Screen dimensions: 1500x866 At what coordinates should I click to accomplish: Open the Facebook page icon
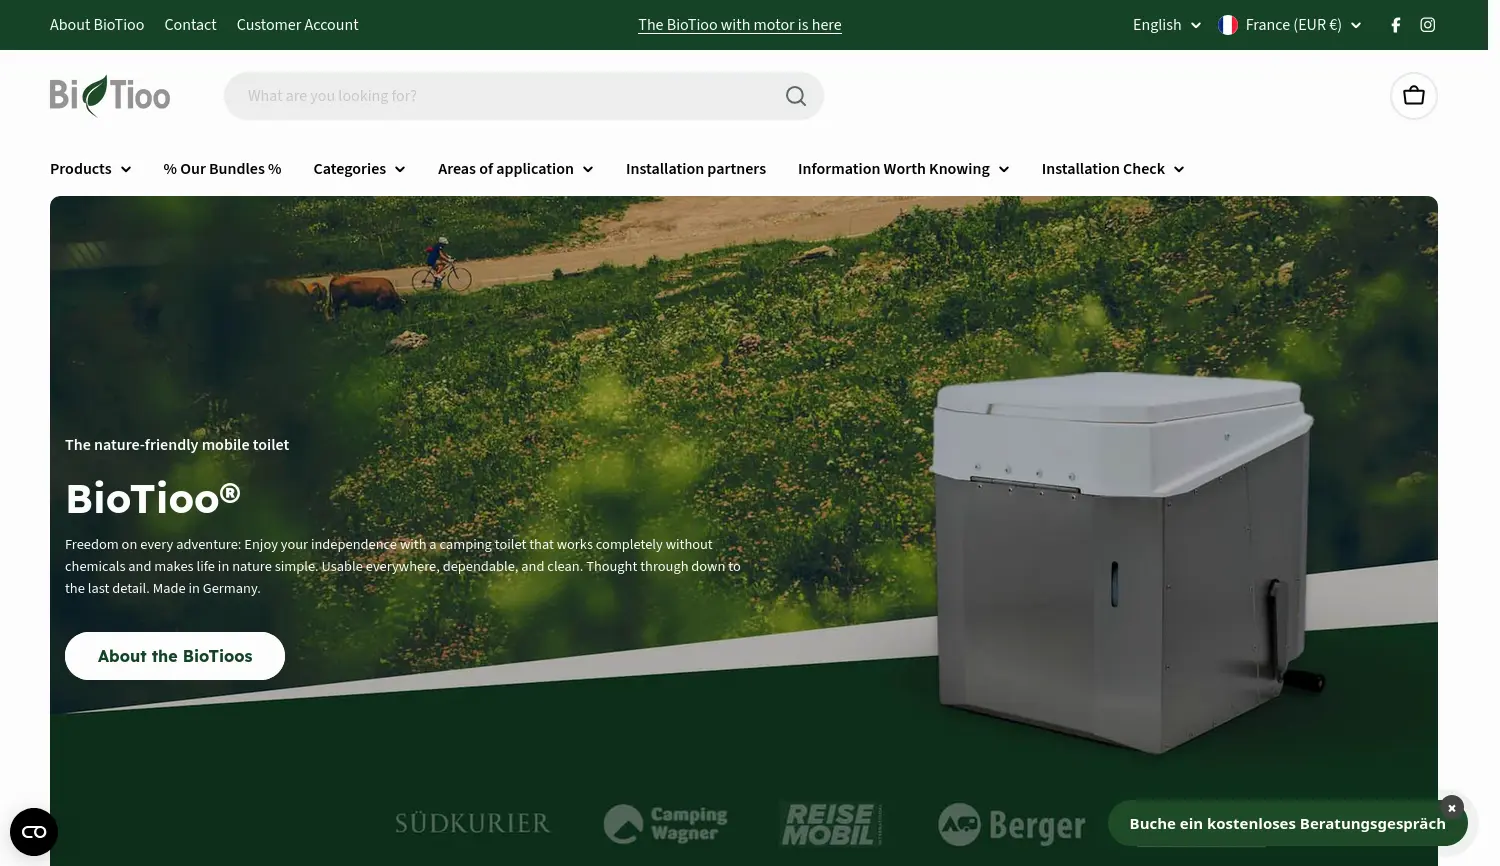1396,25
